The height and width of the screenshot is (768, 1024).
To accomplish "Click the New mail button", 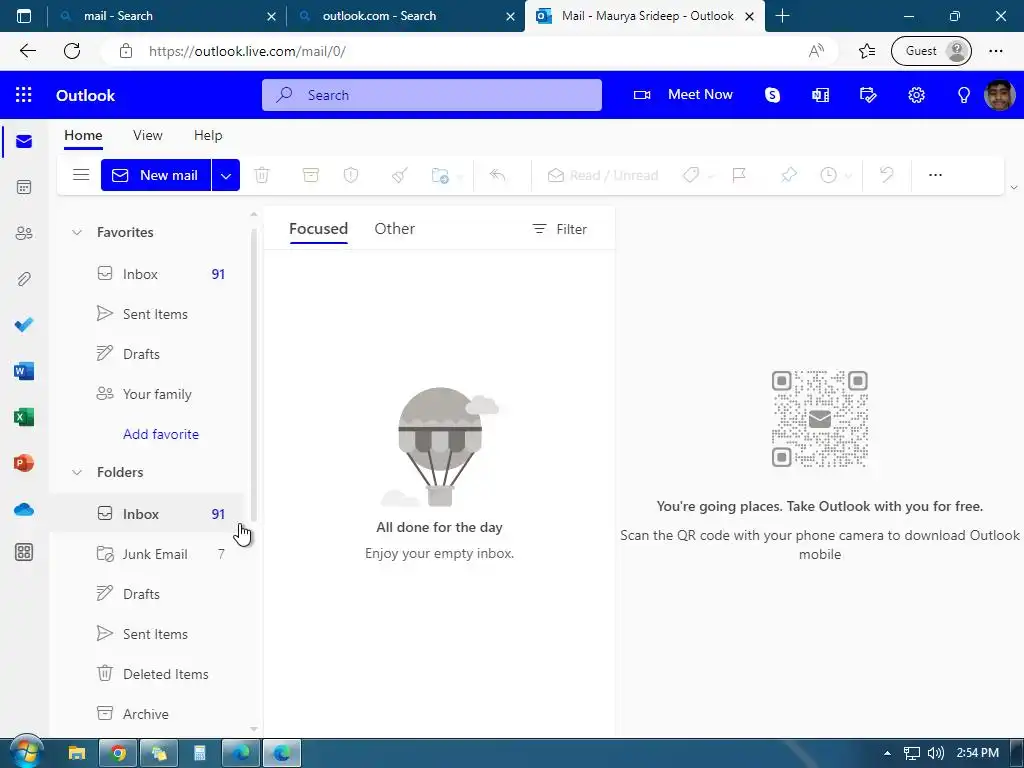I will pyautogui.click(x=156, y=175).
